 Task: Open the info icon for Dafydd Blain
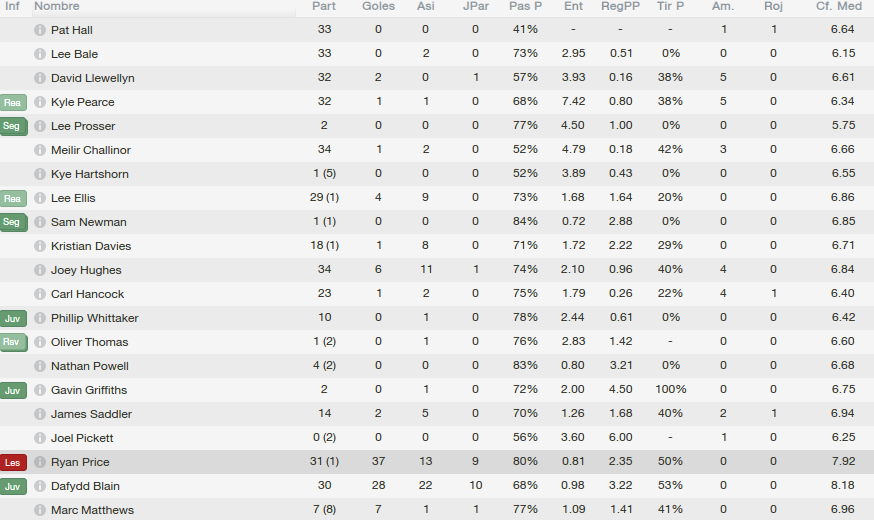point(40,486)
